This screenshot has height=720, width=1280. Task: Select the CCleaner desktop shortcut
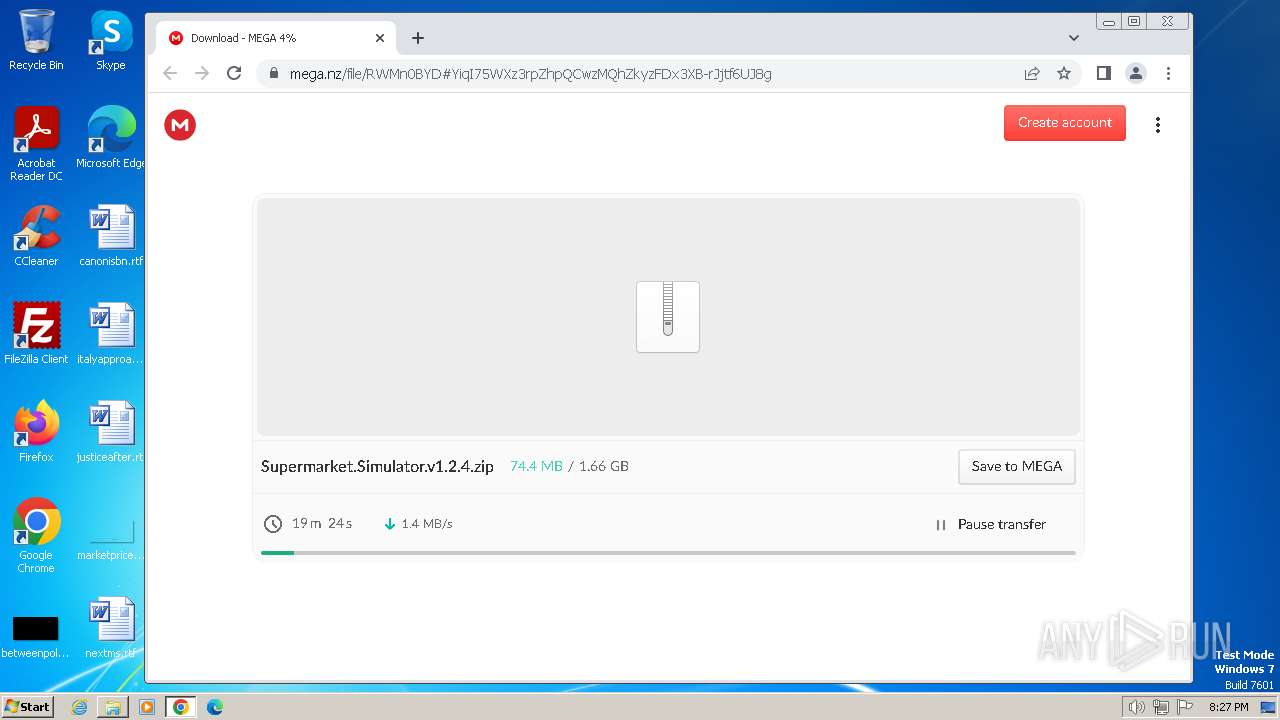click(36, 236)
